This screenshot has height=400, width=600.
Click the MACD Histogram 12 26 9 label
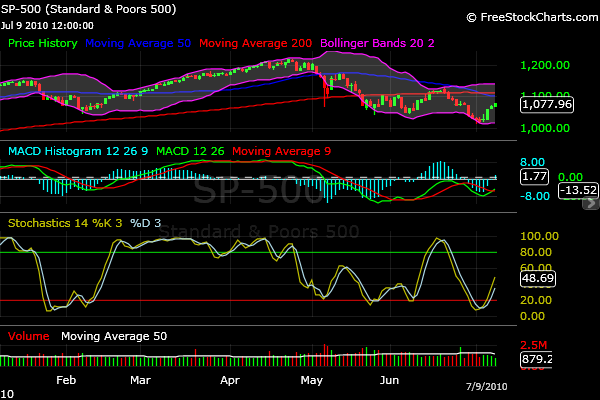[78, 151]
